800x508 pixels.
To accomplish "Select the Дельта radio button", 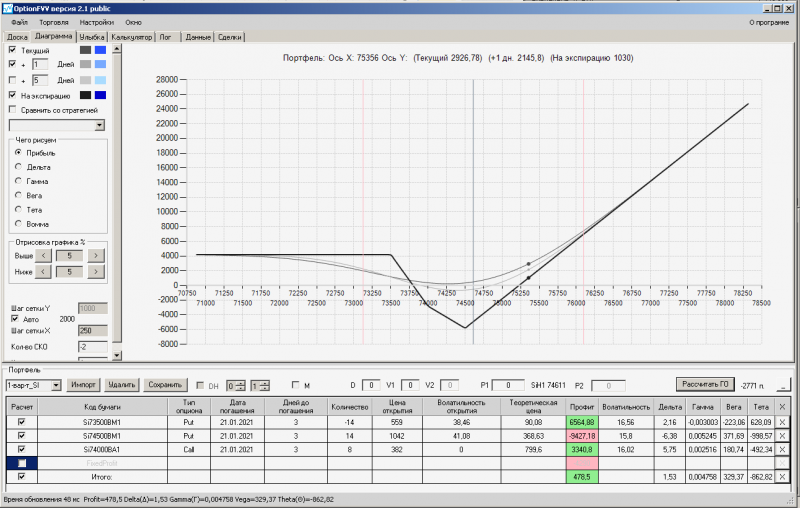I will click(x=18, y=167).
